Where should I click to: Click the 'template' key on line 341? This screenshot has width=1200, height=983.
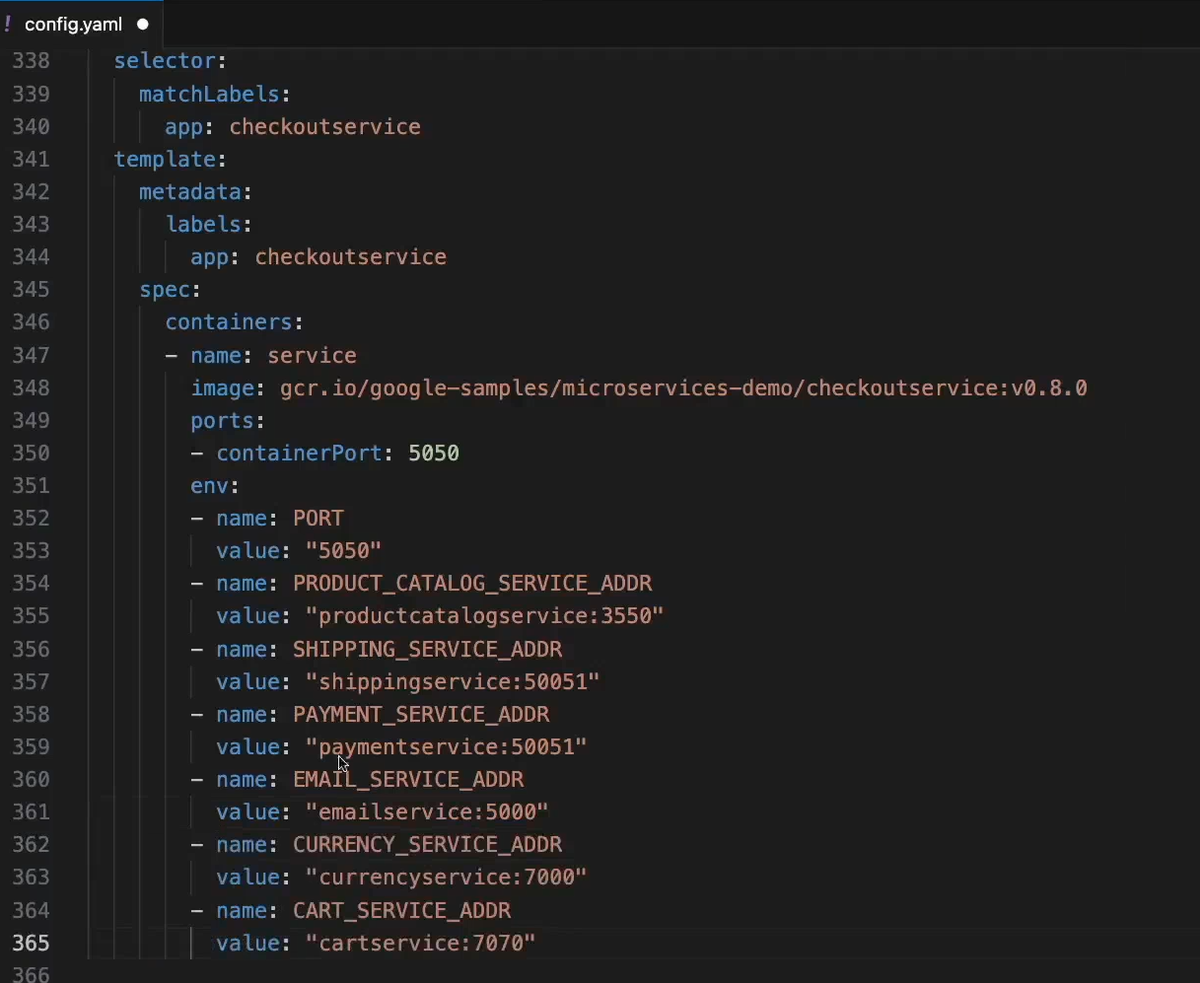pyautogui.click(x=165, y=159)
